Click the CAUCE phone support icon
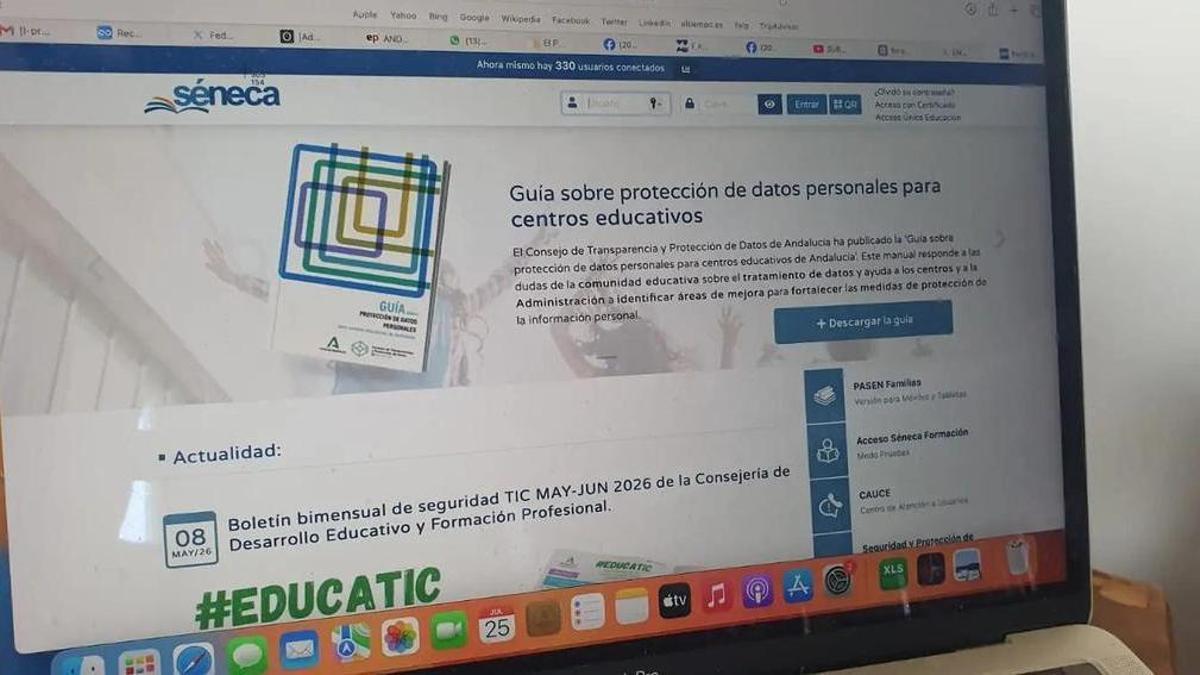Screen dimensions: 1200x675 coord(830,506)
